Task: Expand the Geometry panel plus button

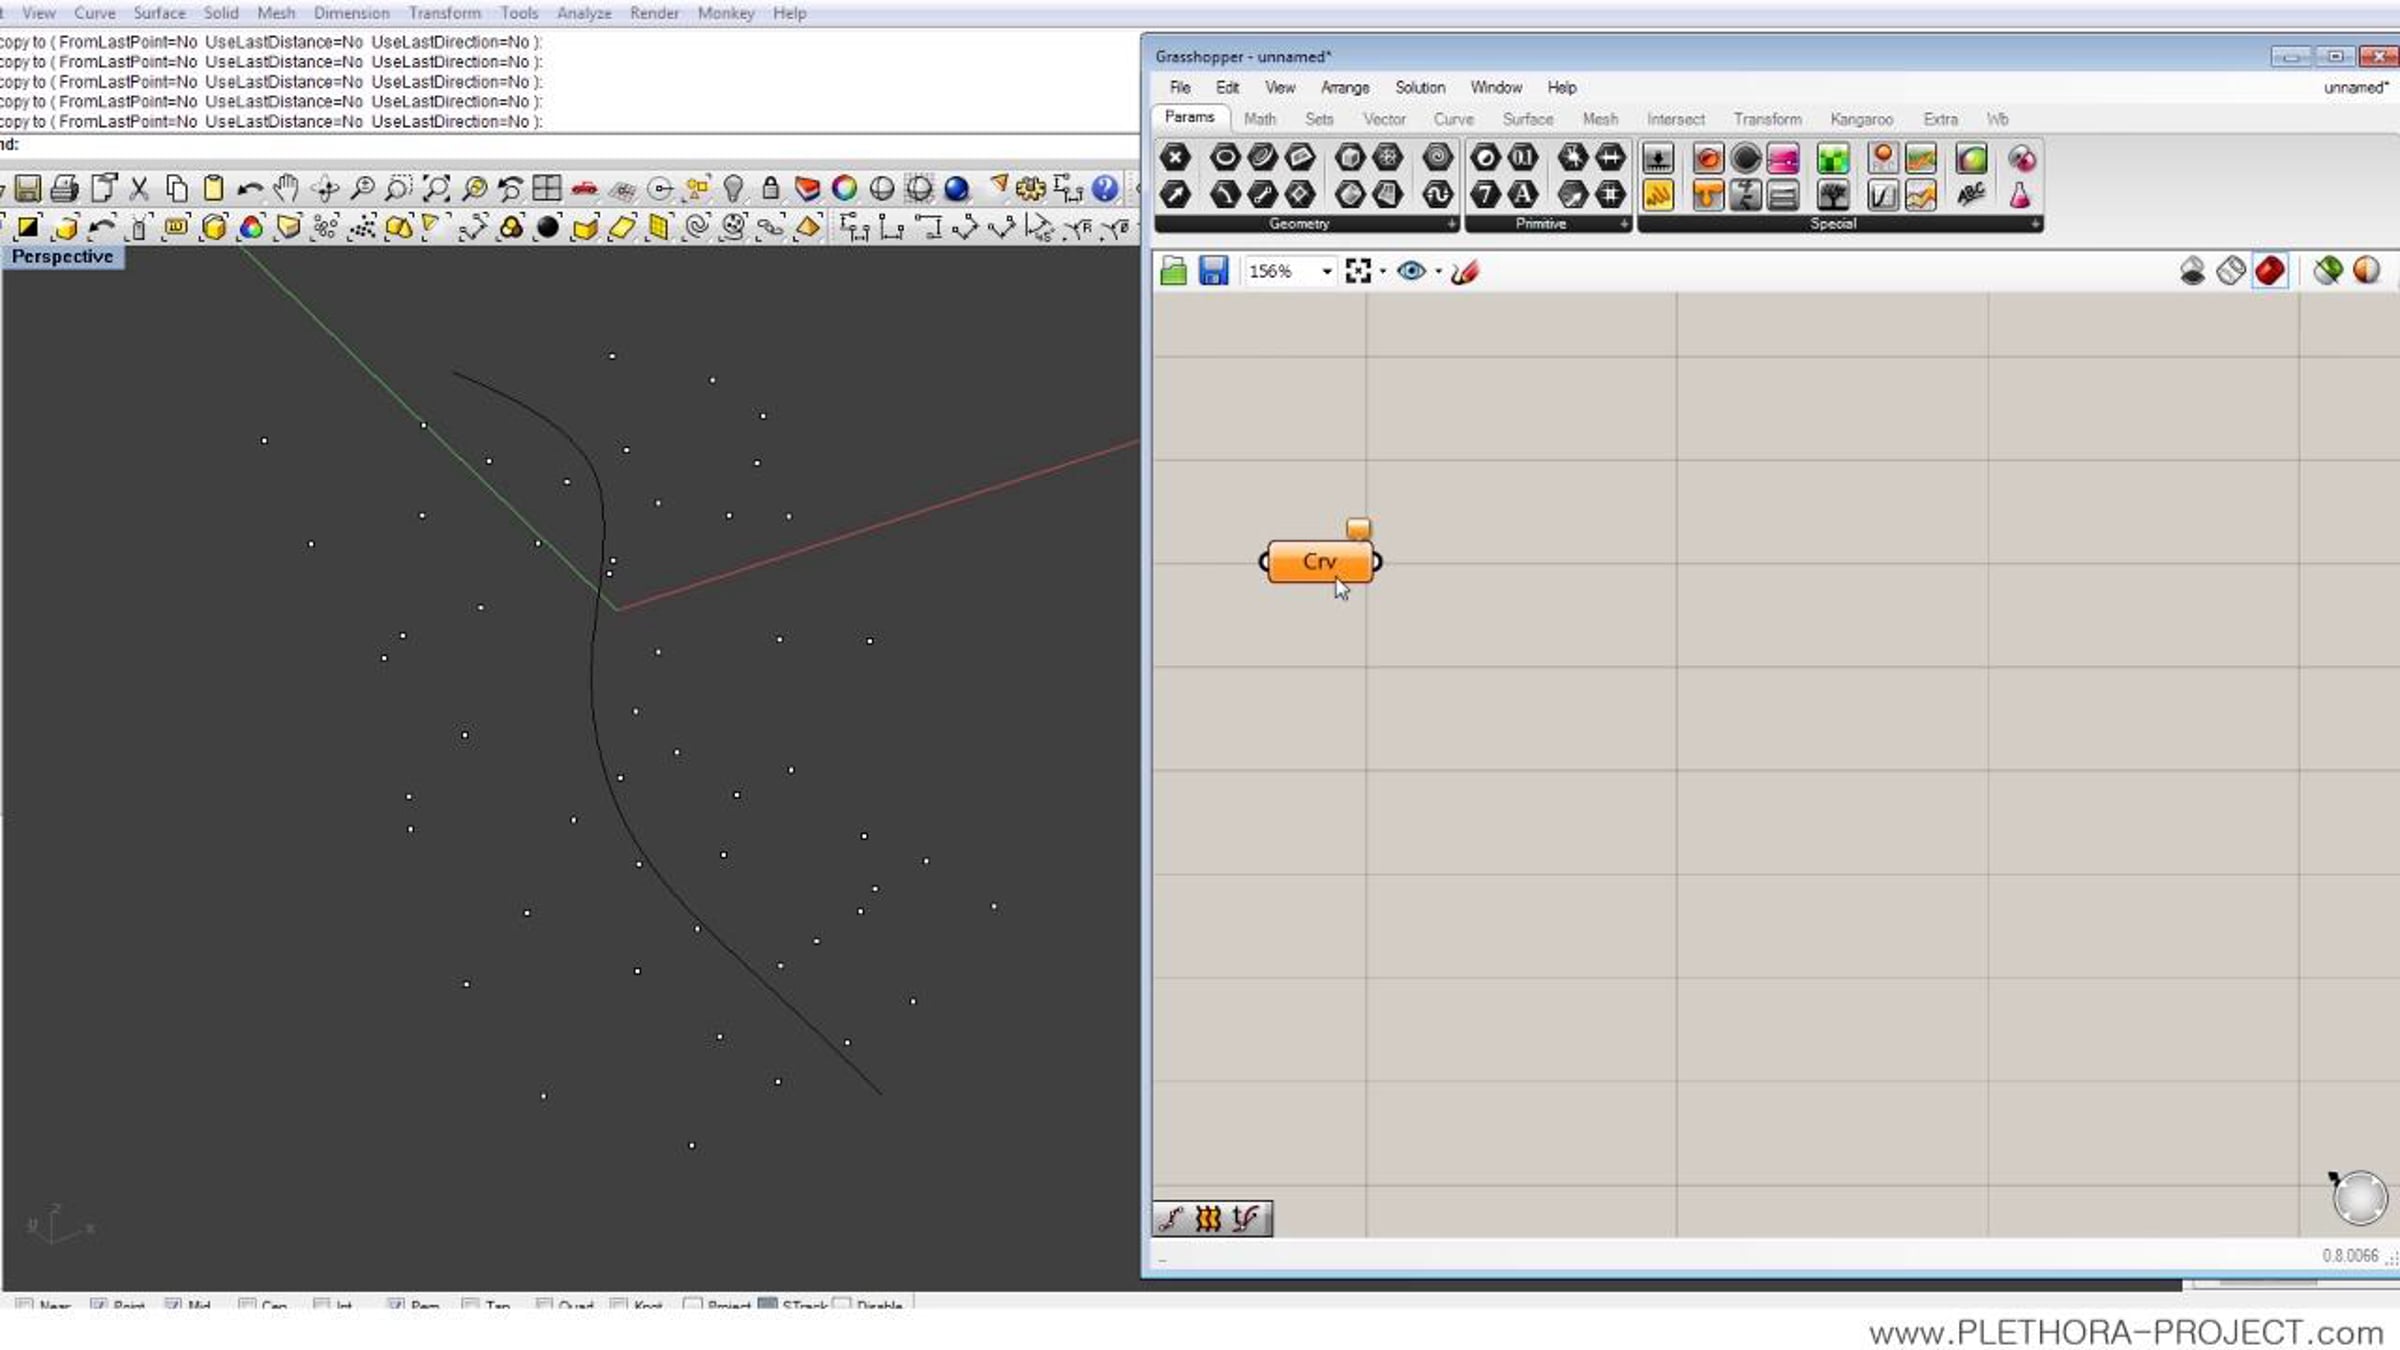Action: [1451, 224]
